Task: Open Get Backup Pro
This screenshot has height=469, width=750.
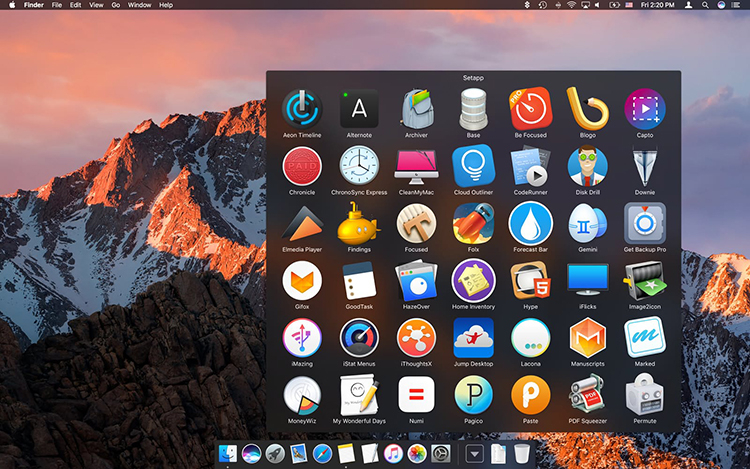Action: coord(645,223)
